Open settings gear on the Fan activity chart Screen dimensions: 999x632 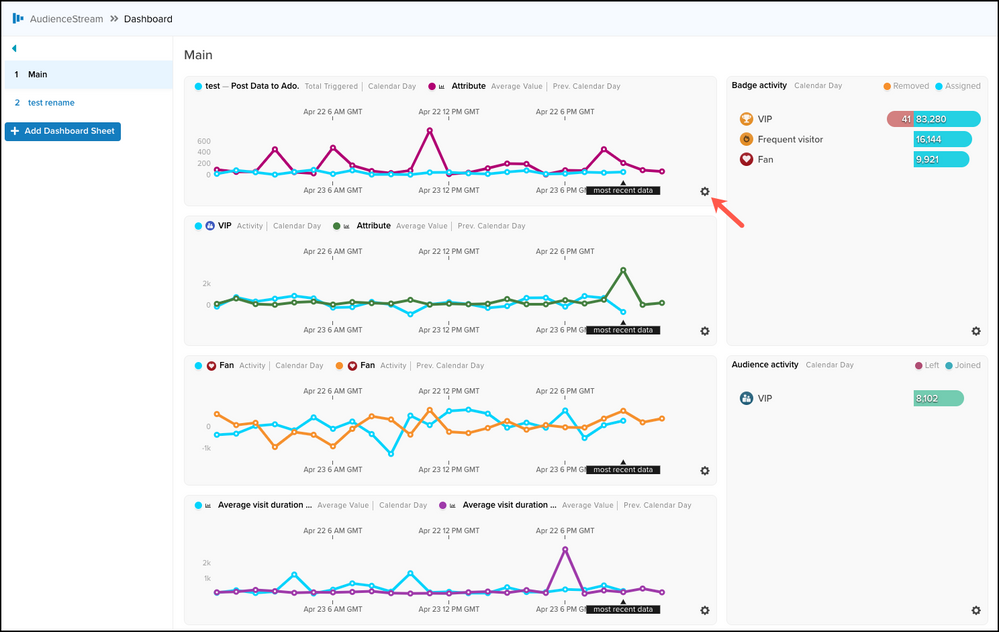click(705, 470)
